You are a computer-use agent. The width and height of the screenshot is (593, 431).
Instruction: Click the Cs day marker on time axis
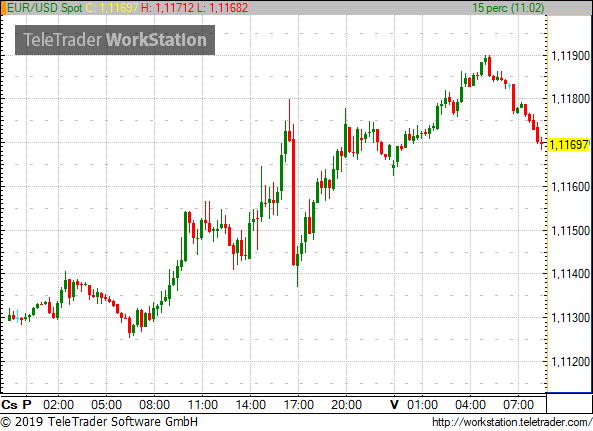[x=9, y=405]
